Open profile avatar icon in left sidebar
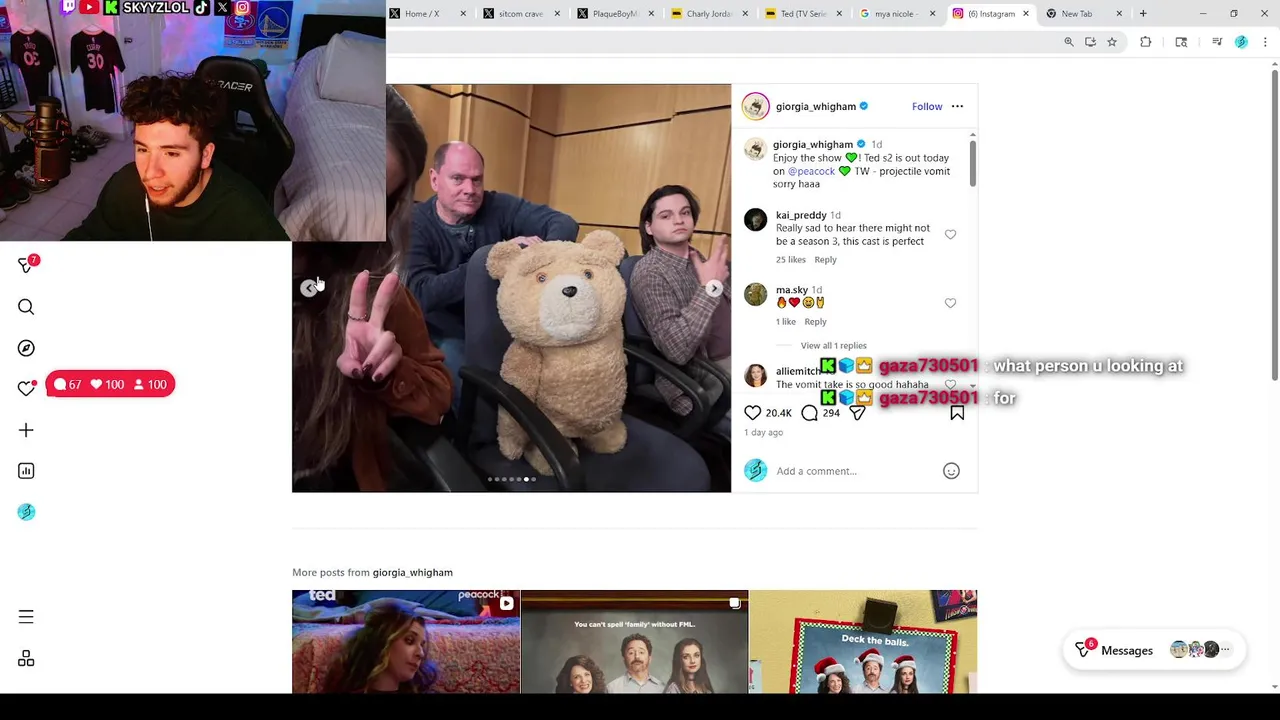1280x720 pixels. [x=26, y=512]
